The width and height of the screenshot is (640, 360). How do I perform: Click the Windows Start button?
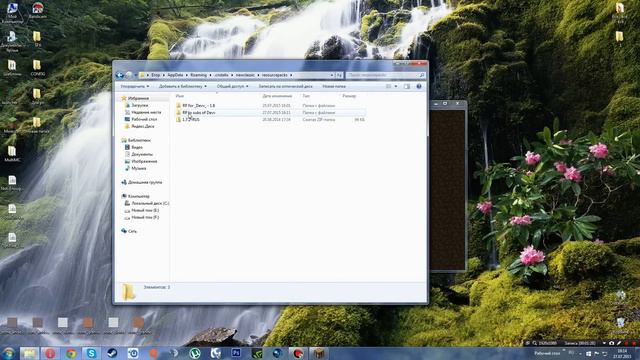(8, 353)
